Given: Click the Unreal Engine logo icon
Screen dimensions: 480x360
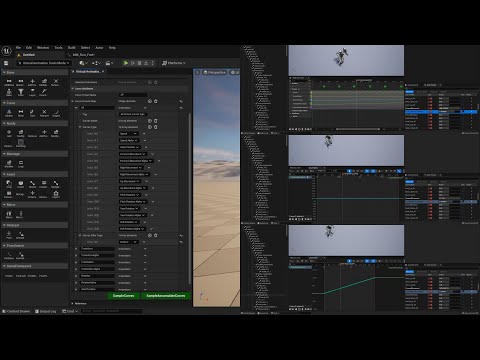Looking at the screenshot, I should pyautogui.click(x=7, y=51).
